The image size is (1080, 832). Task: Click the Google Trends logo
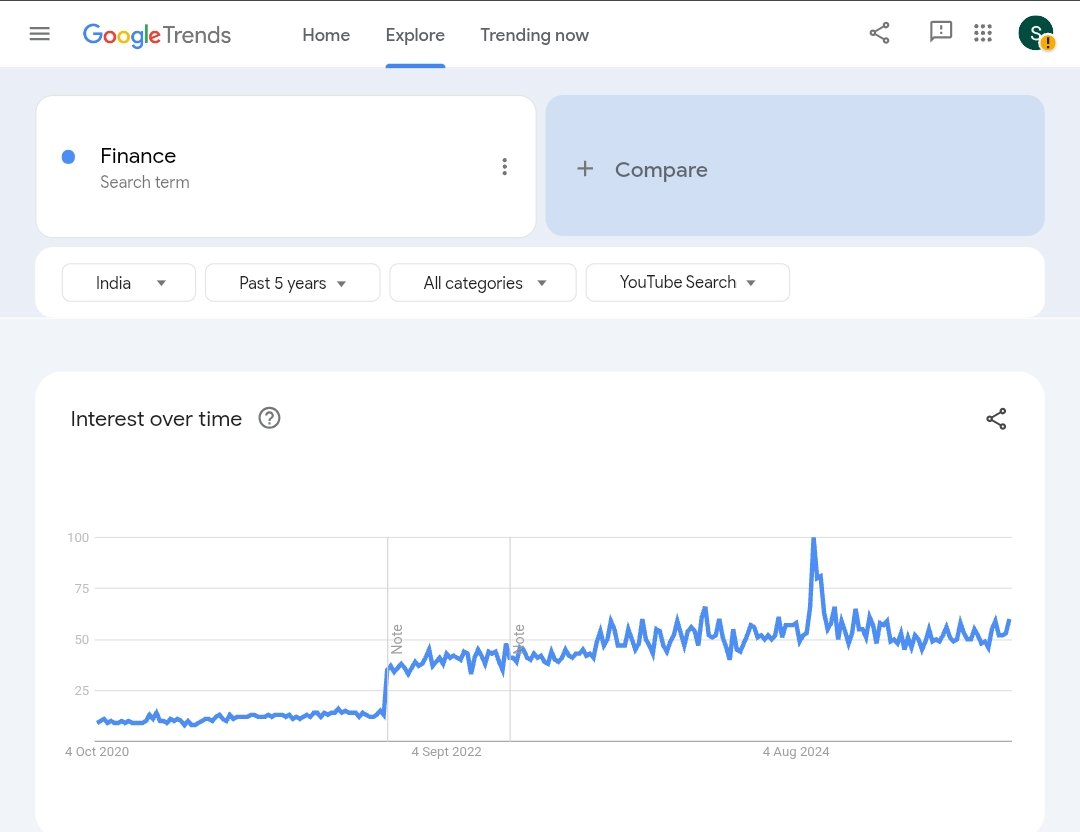pyautogui.click(x=156, y=35)
